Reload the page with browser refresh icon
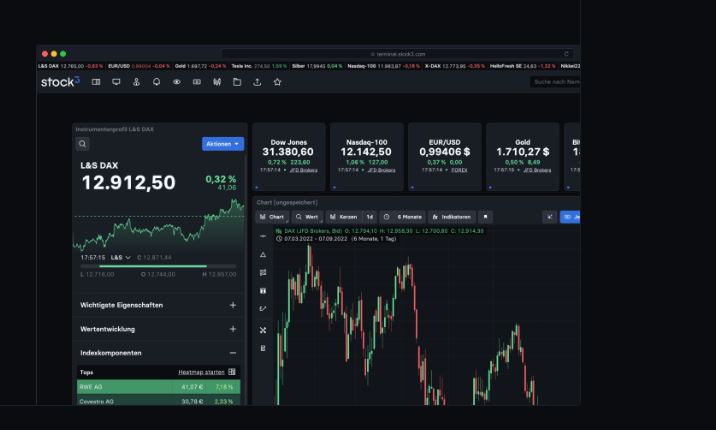Screen dimensions: 716x438 click(566, 54)
